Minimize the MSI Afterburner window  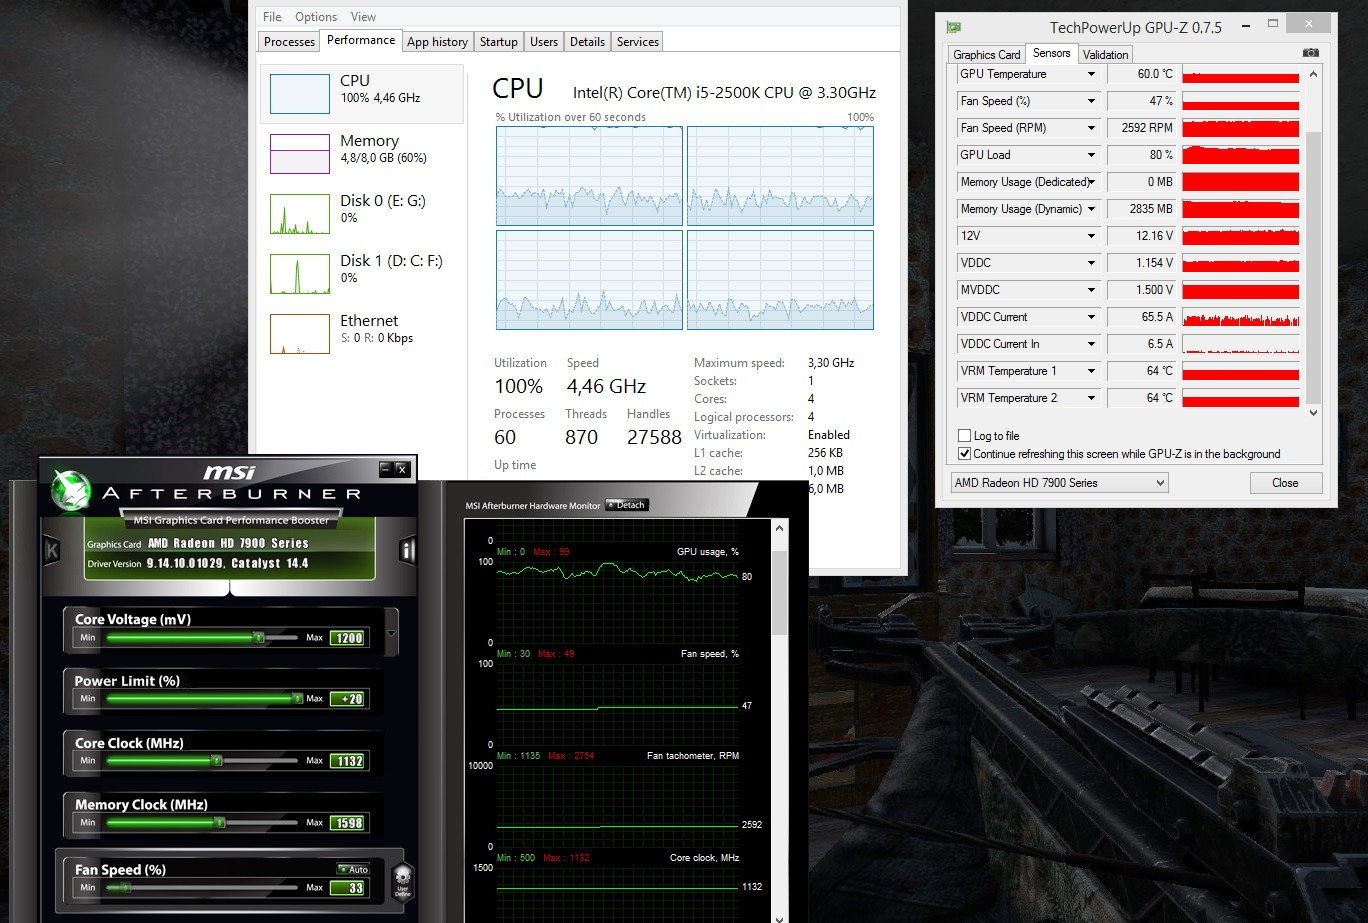(x=386, y=468)
